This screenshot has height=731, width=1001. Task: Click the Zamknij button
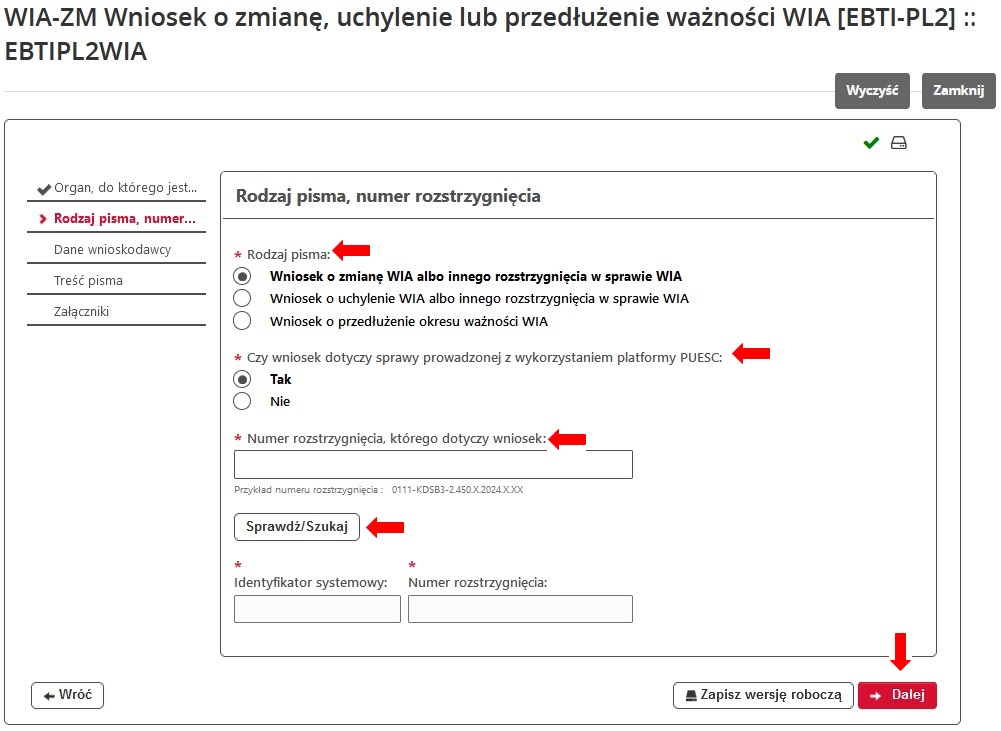[x=957, y=91]
